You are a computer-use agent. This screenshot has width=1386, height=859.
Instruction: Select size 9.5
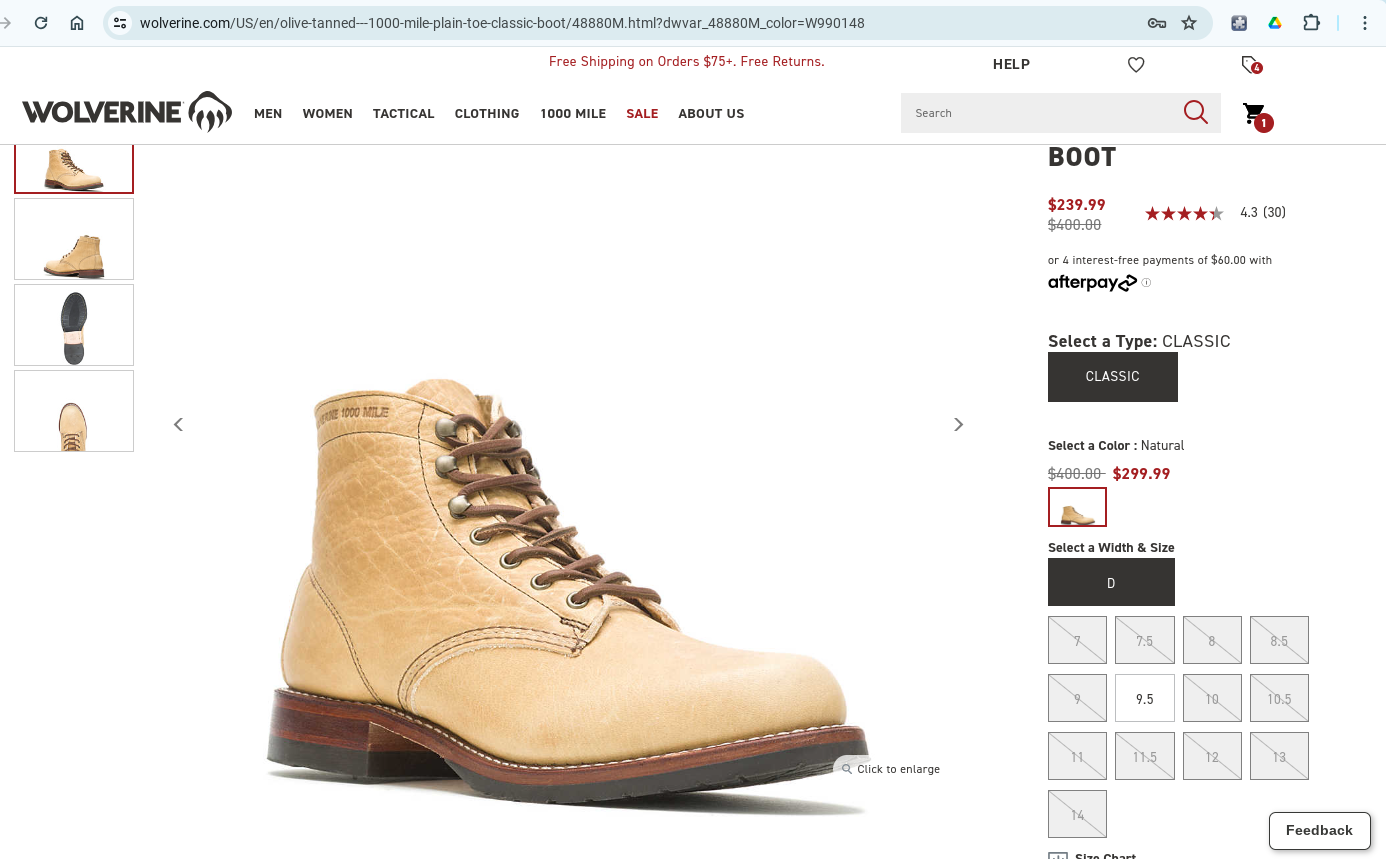click(x=1145, y=698)
